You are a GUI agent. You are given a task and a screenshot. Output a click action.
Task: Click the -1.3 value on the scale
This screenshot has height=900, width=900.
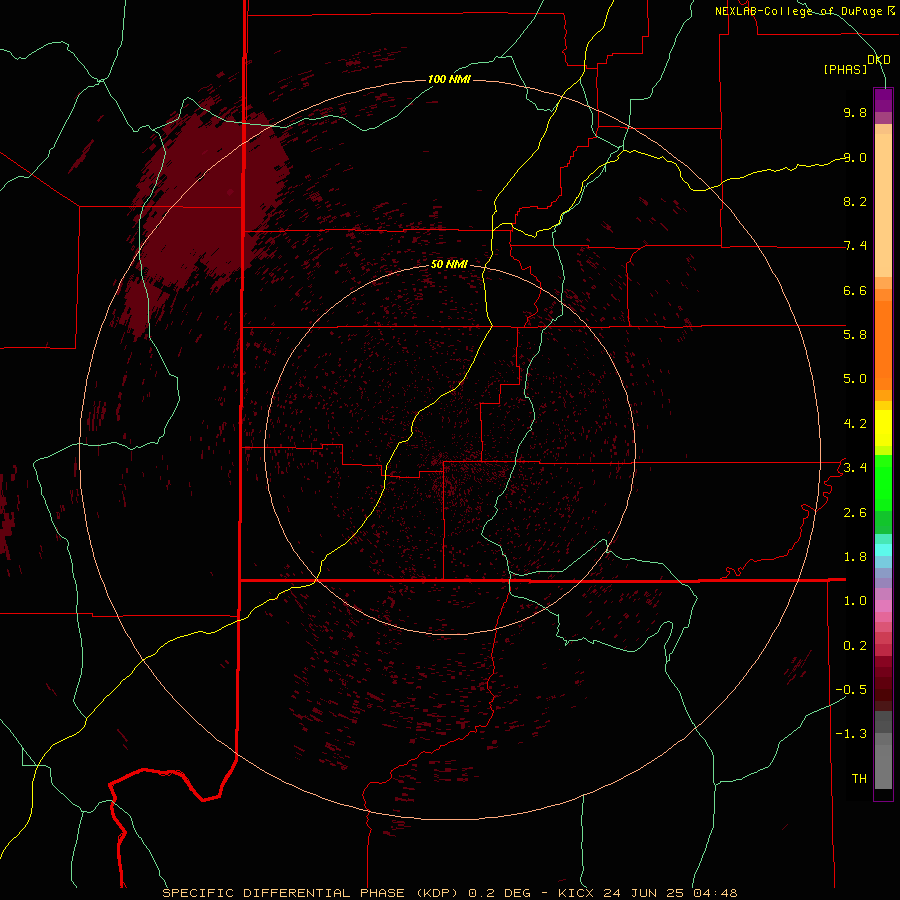click(851, 734)
